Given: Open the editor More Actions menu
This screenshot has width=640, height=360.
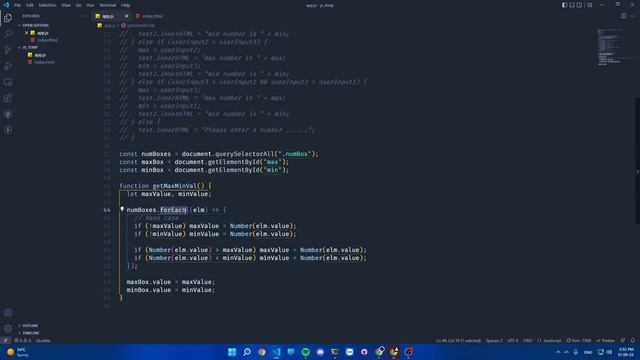Looking at the screenshot, I should (632, 16).
